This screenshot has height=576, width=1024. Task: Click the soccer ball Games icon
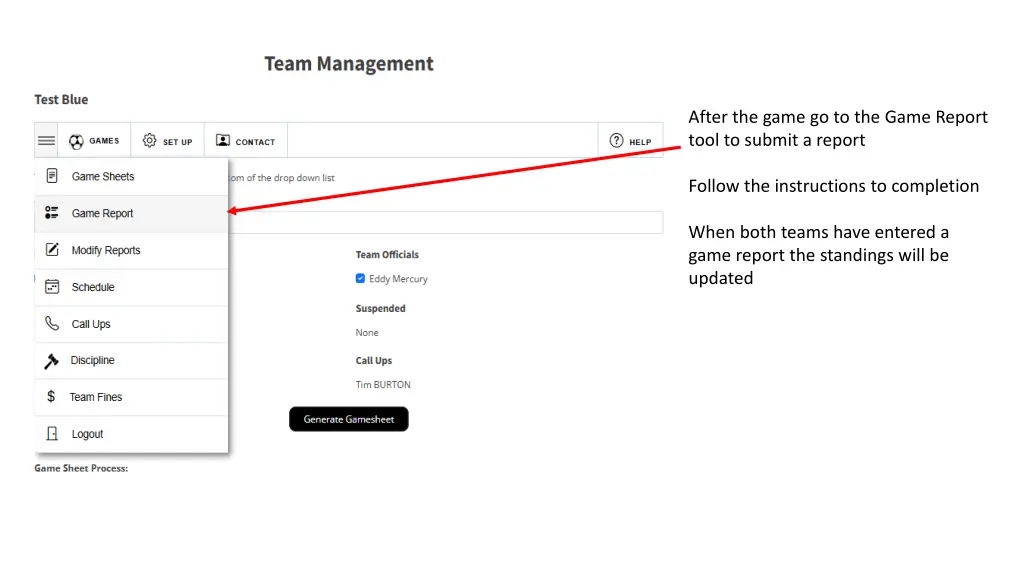(x=76, y=141)
